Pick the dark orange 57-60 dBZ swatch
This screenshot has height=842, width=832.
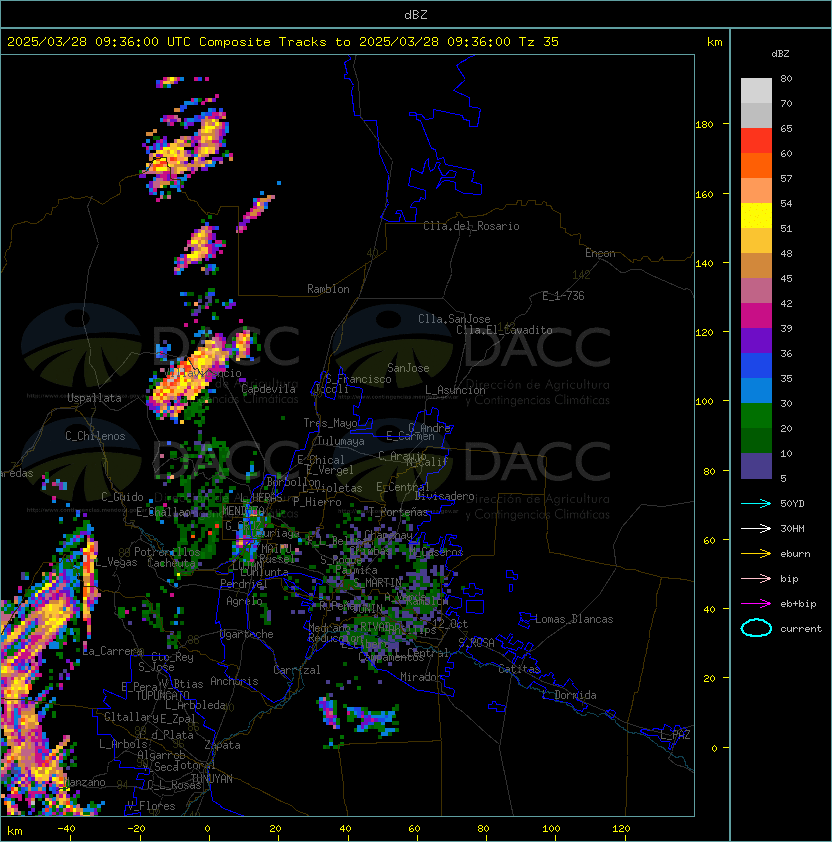pyautogui.click(x=756, y=165)
